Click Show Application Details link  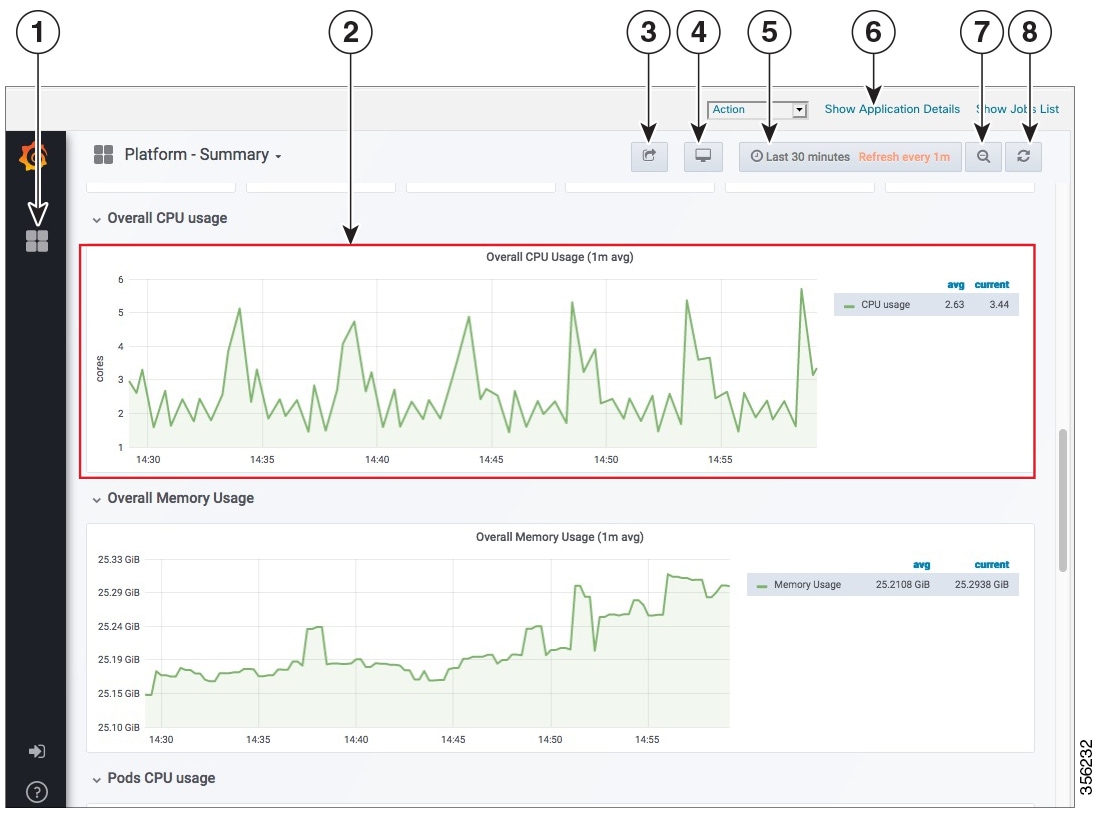pyautogui.click(x=892, y=109)
